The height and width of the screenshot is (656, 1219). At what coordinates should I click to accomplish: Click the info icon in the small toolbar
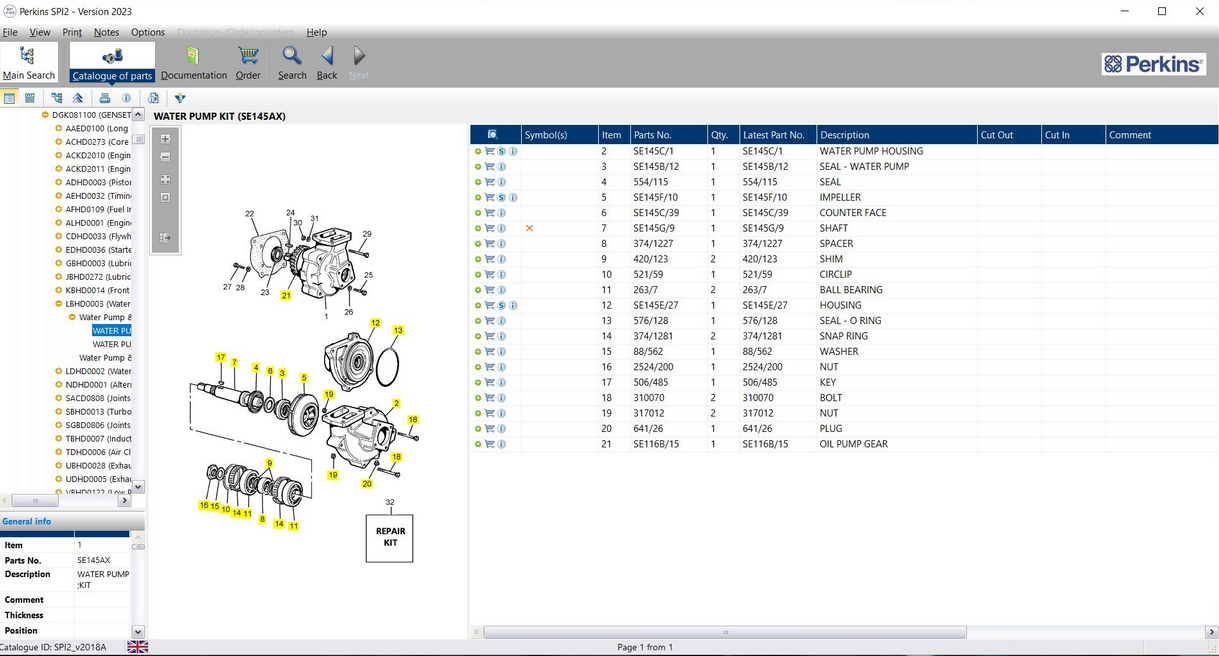pyautogui.click(x=126, y=98)
